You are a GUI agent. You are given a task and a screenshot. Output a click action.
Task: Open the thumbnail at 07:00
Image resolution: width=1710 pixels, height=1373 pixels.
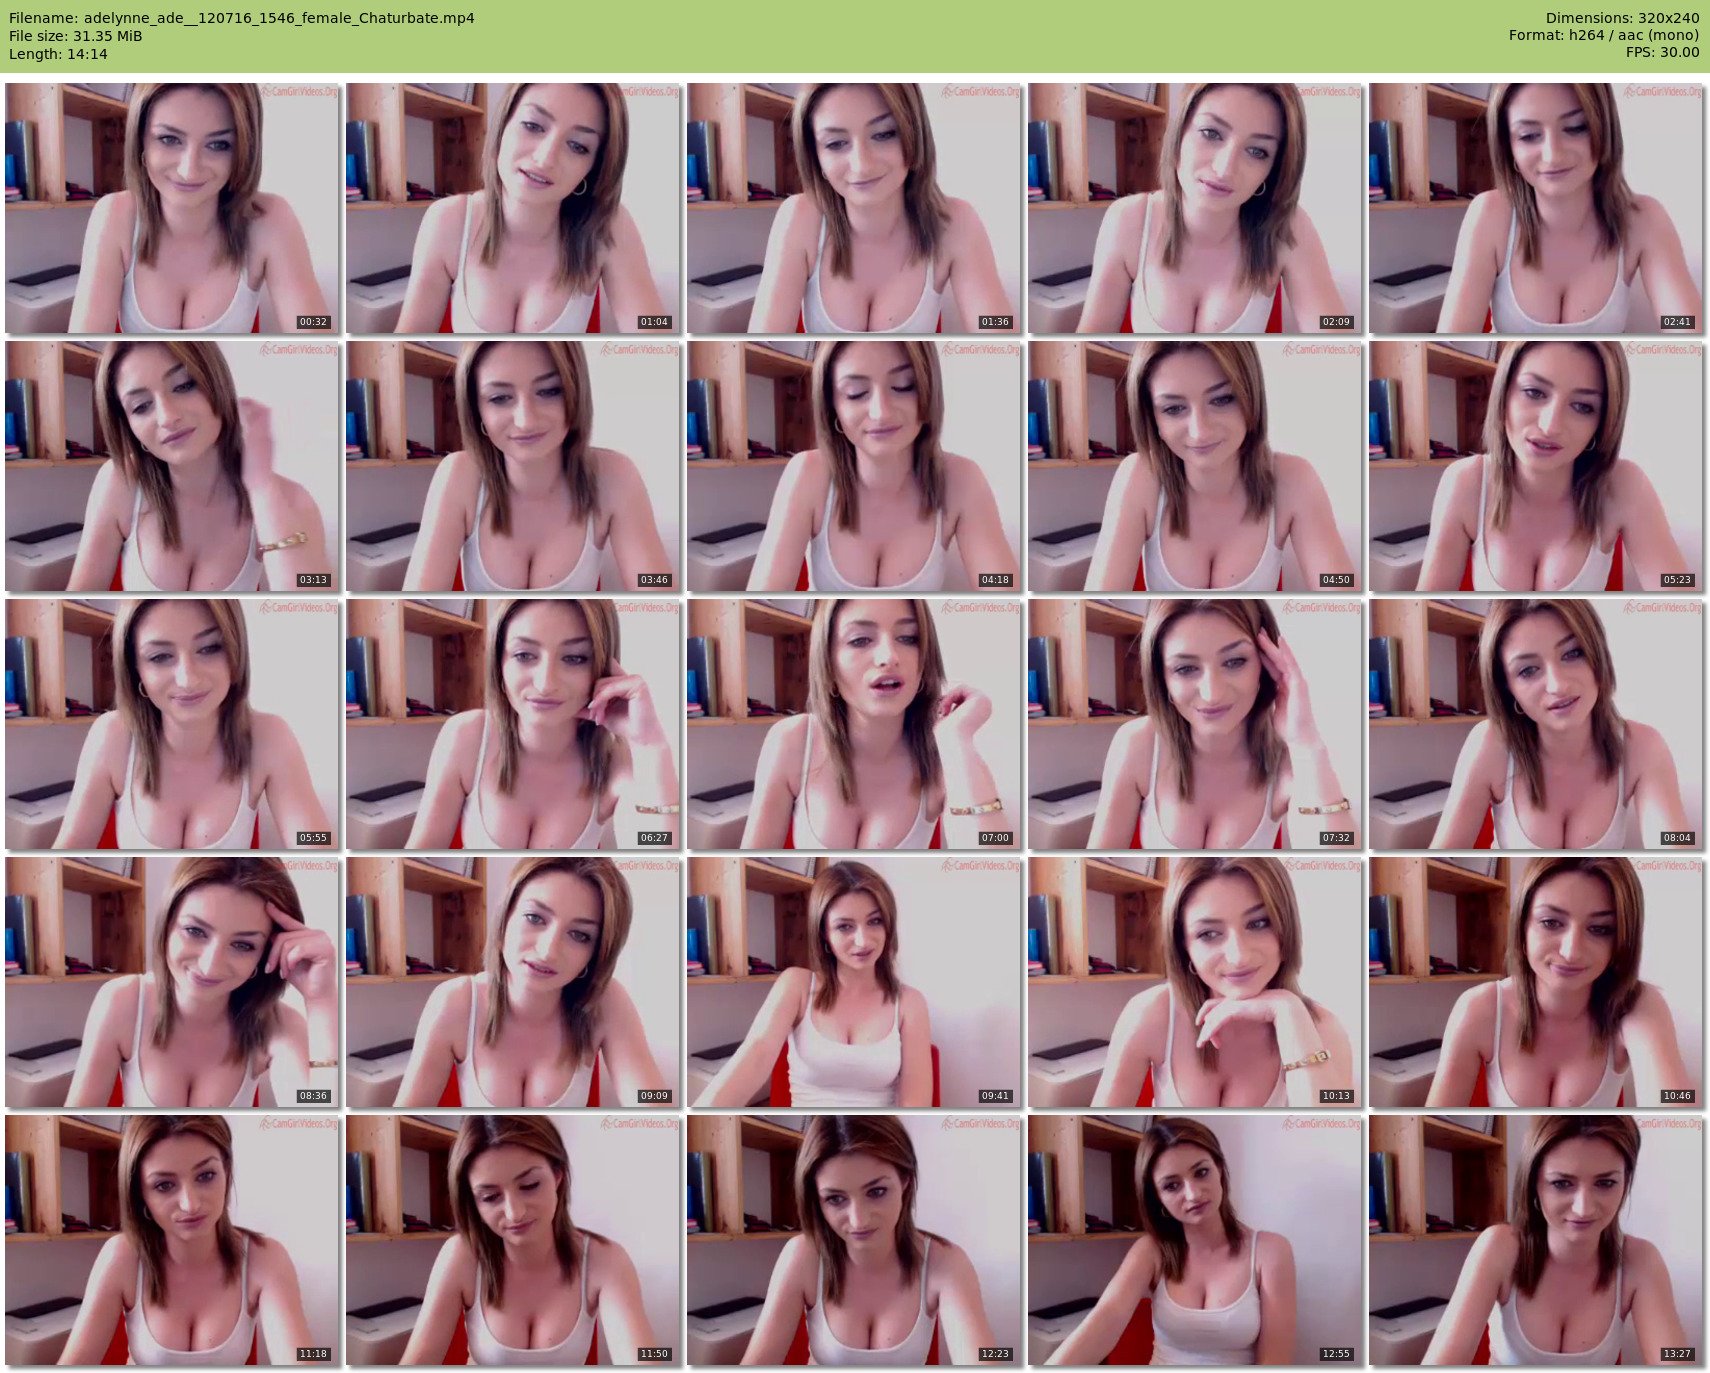[854, 724]
